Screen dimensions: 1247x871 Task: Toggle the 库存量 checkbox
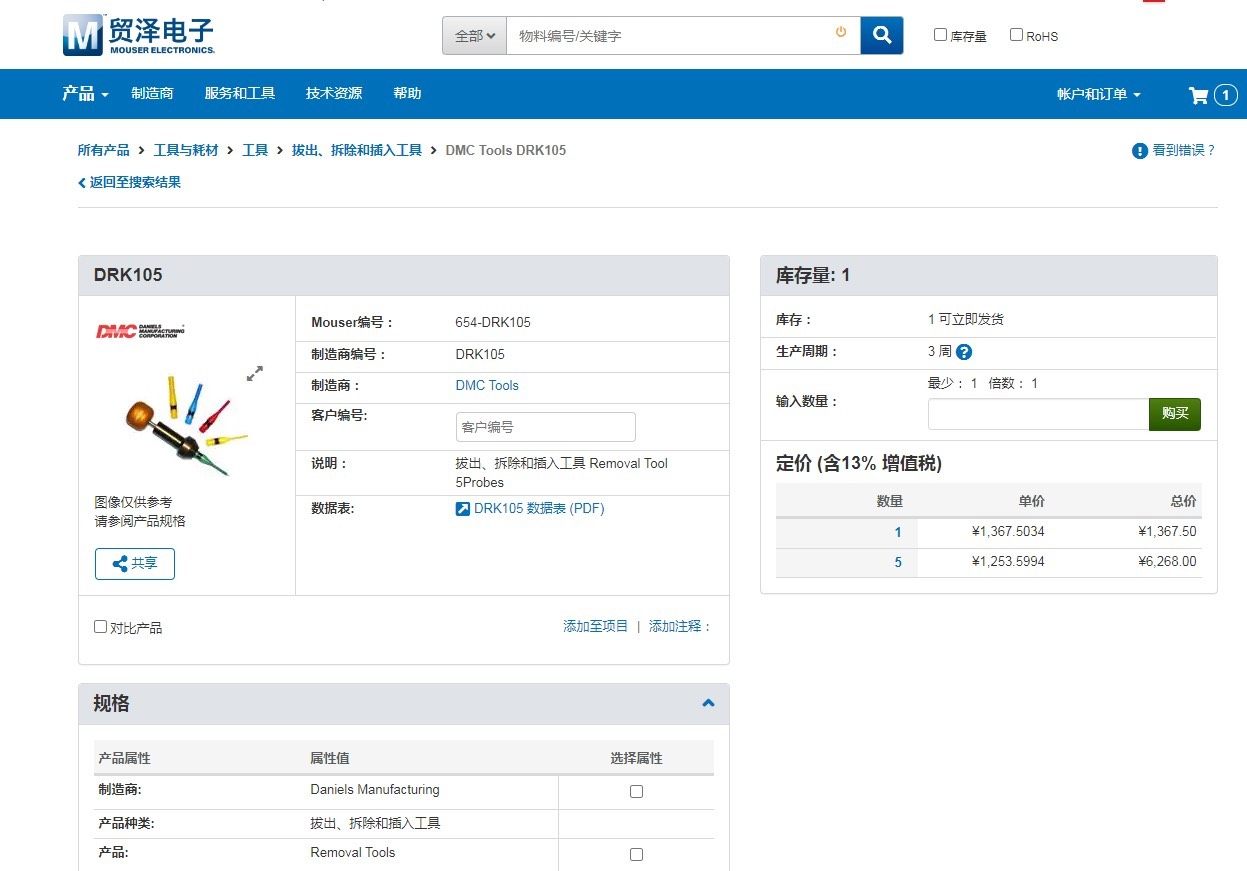coord(940,35)
